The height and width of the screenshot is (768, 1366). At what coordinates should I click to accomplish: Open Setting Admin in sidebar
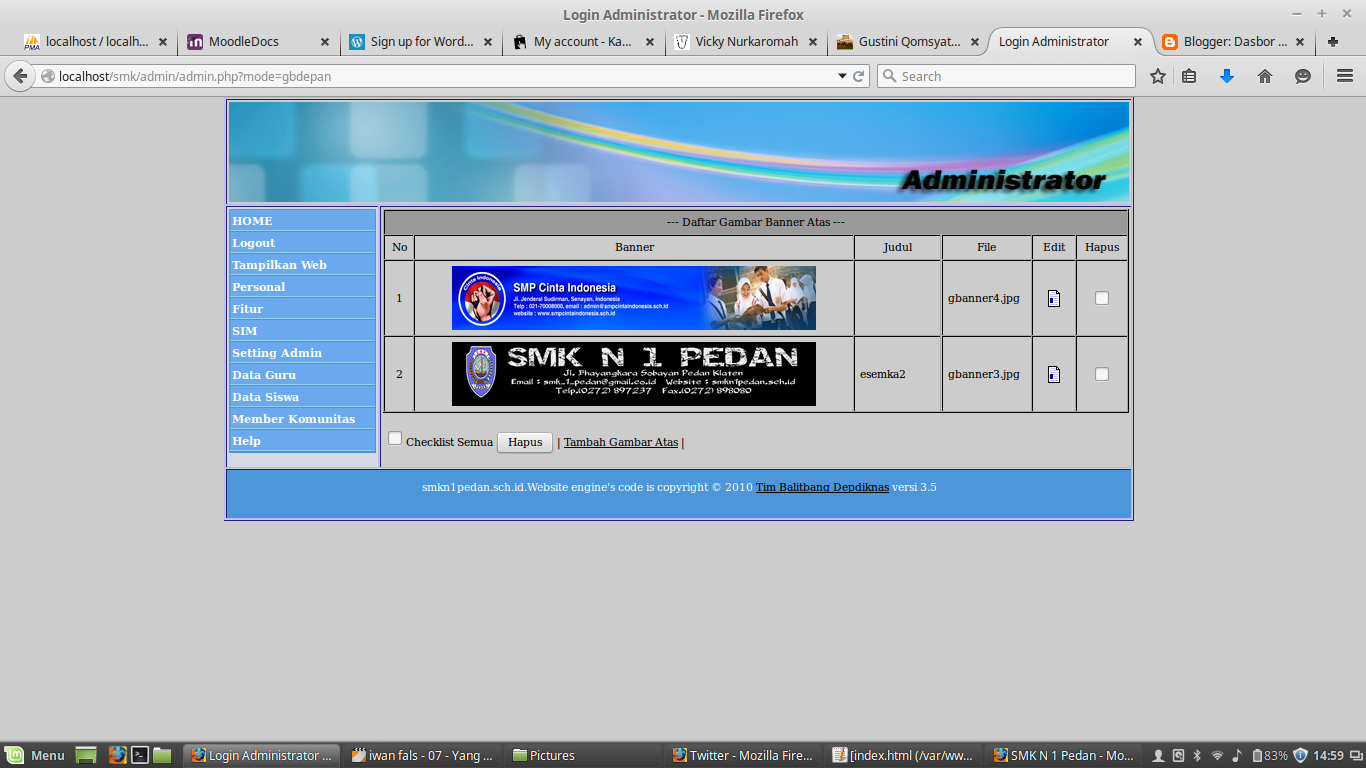[302, 352]
